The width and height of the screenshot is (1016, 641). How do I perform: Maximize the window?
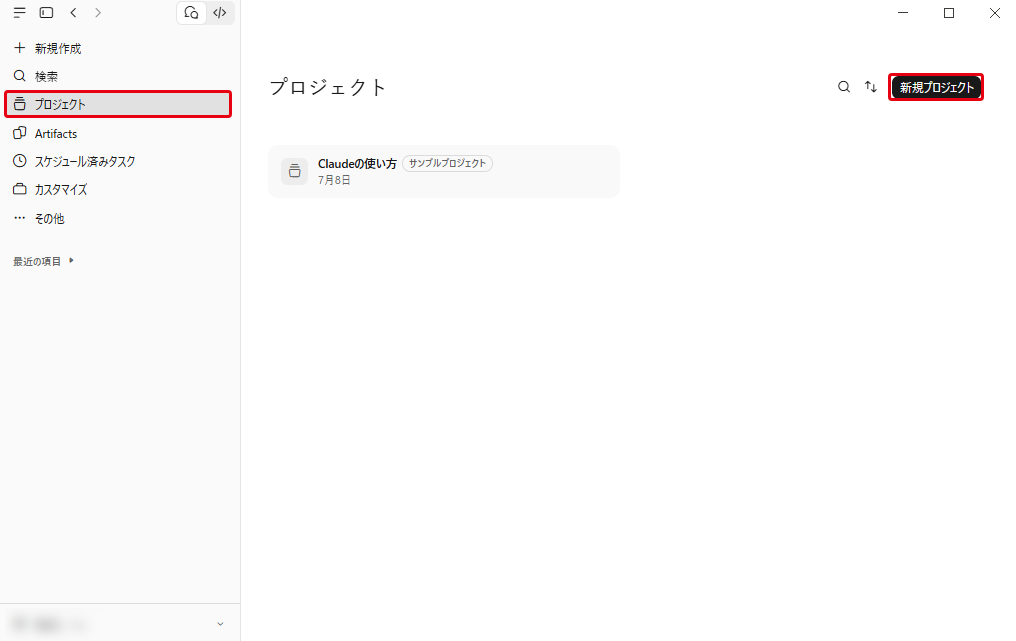(x=949, y=12)
